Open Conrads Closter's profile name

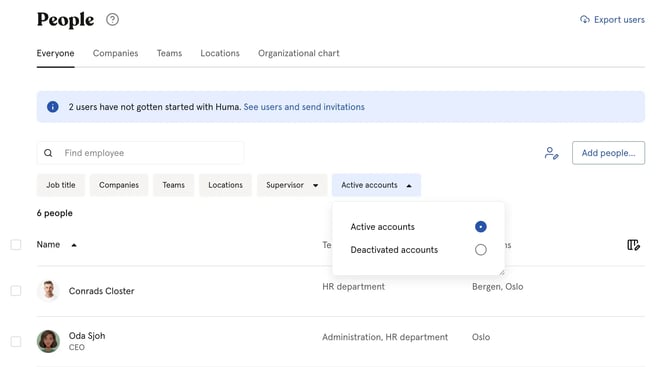[x=101, y=291]
